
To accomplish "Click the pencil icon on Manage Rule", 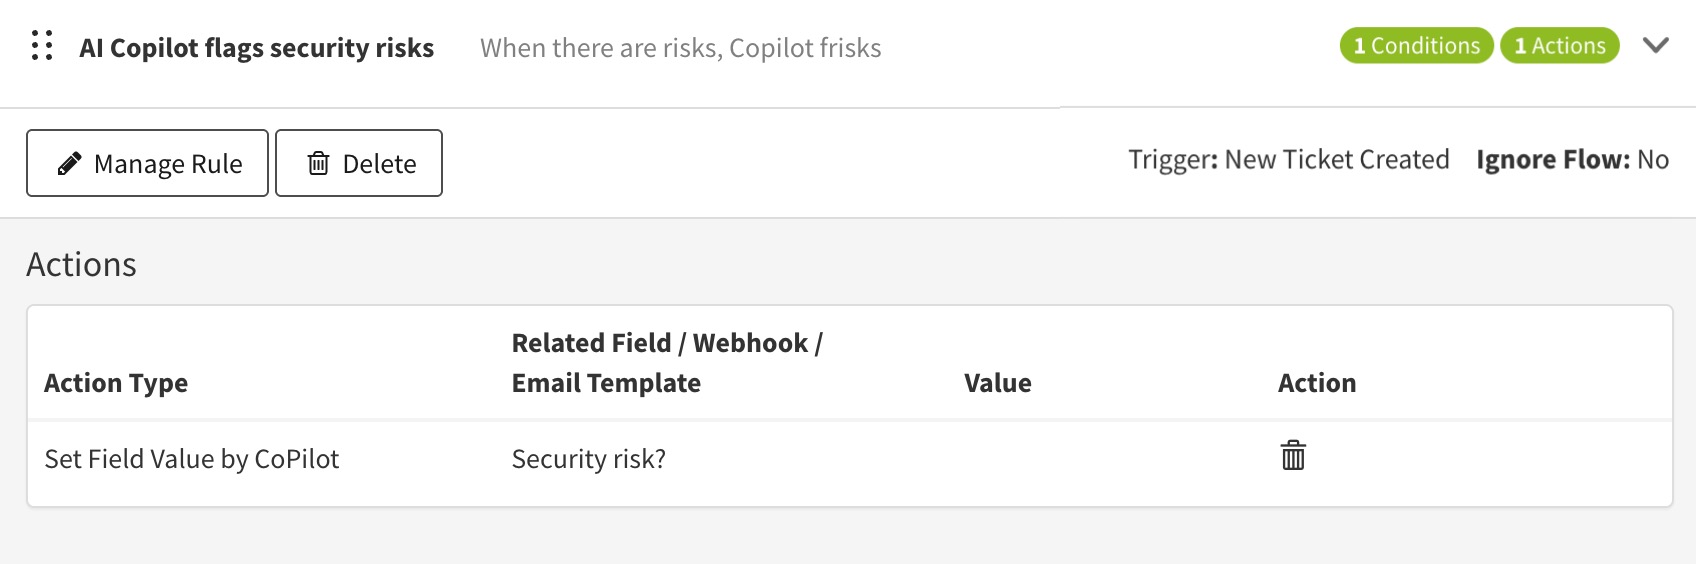I will click(x=69, y=163).
